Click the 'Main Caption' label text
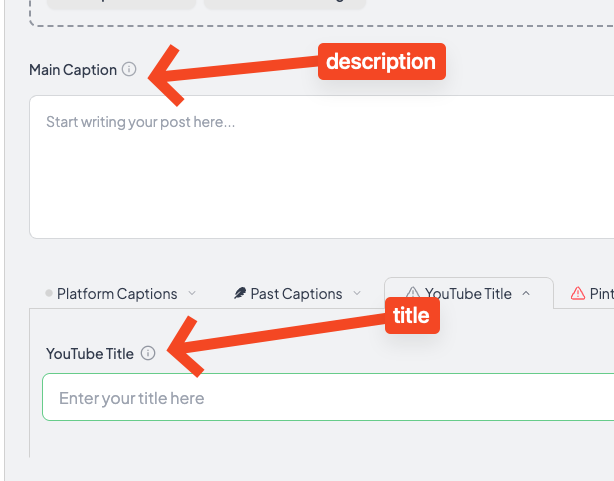This screenshot has height=481, width=614. click(x=73, y=70)
